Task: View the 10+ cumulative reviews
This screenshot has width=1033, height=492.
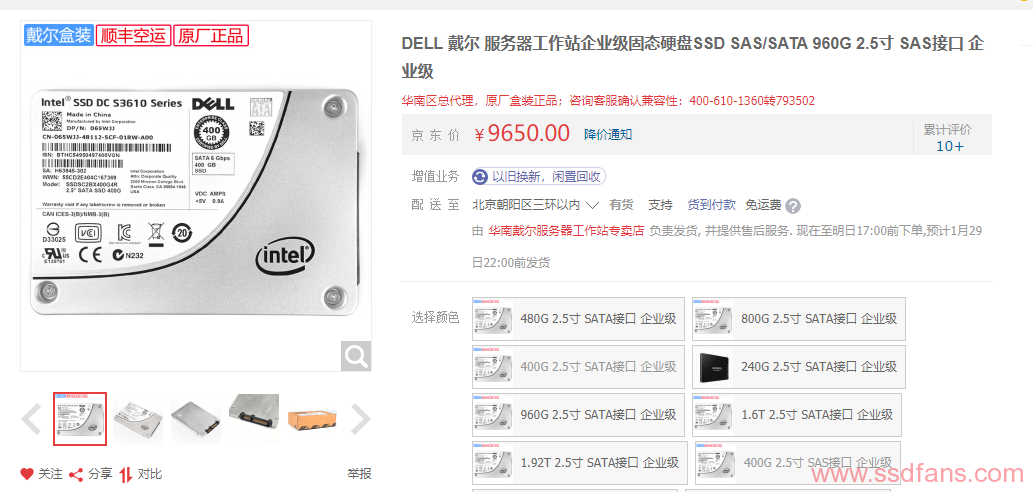Action: 949,146
